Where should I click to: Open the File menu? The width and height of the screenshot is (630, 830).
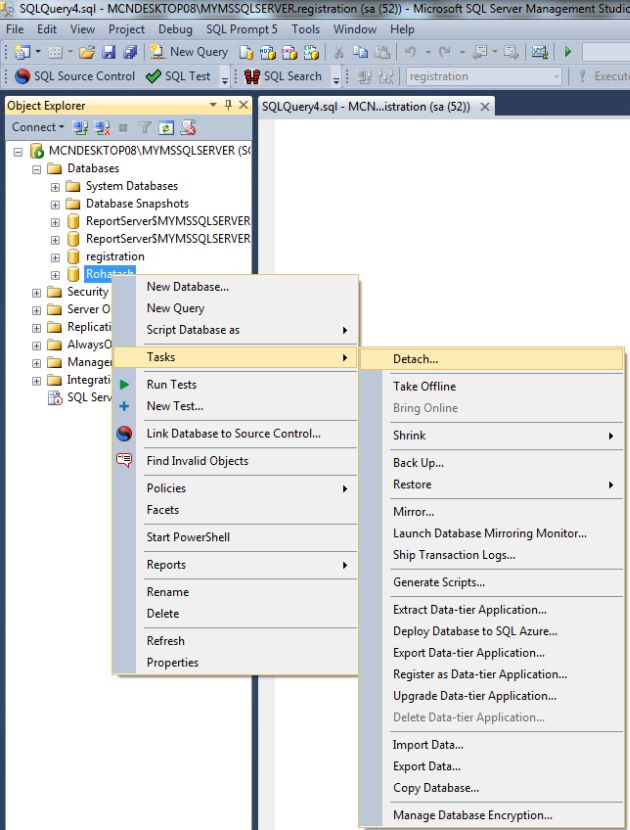[x=15, y=29]
